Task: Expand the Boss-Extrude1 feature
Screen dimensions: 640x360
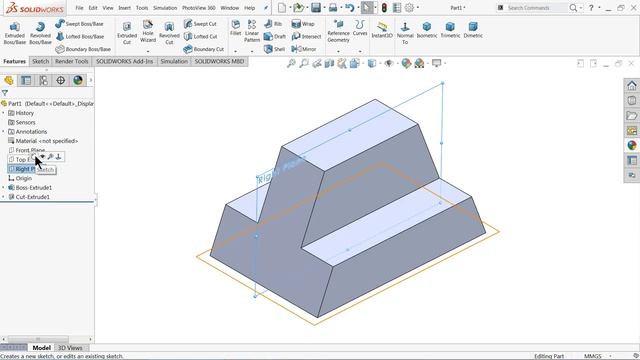Action: point(3,188)
